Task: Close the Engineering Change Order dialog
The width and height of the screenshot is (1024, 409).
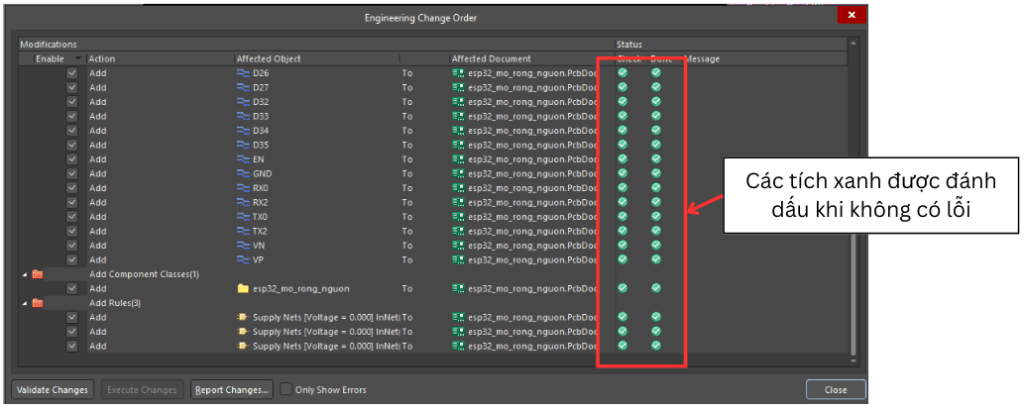Action: click(851, 16)
